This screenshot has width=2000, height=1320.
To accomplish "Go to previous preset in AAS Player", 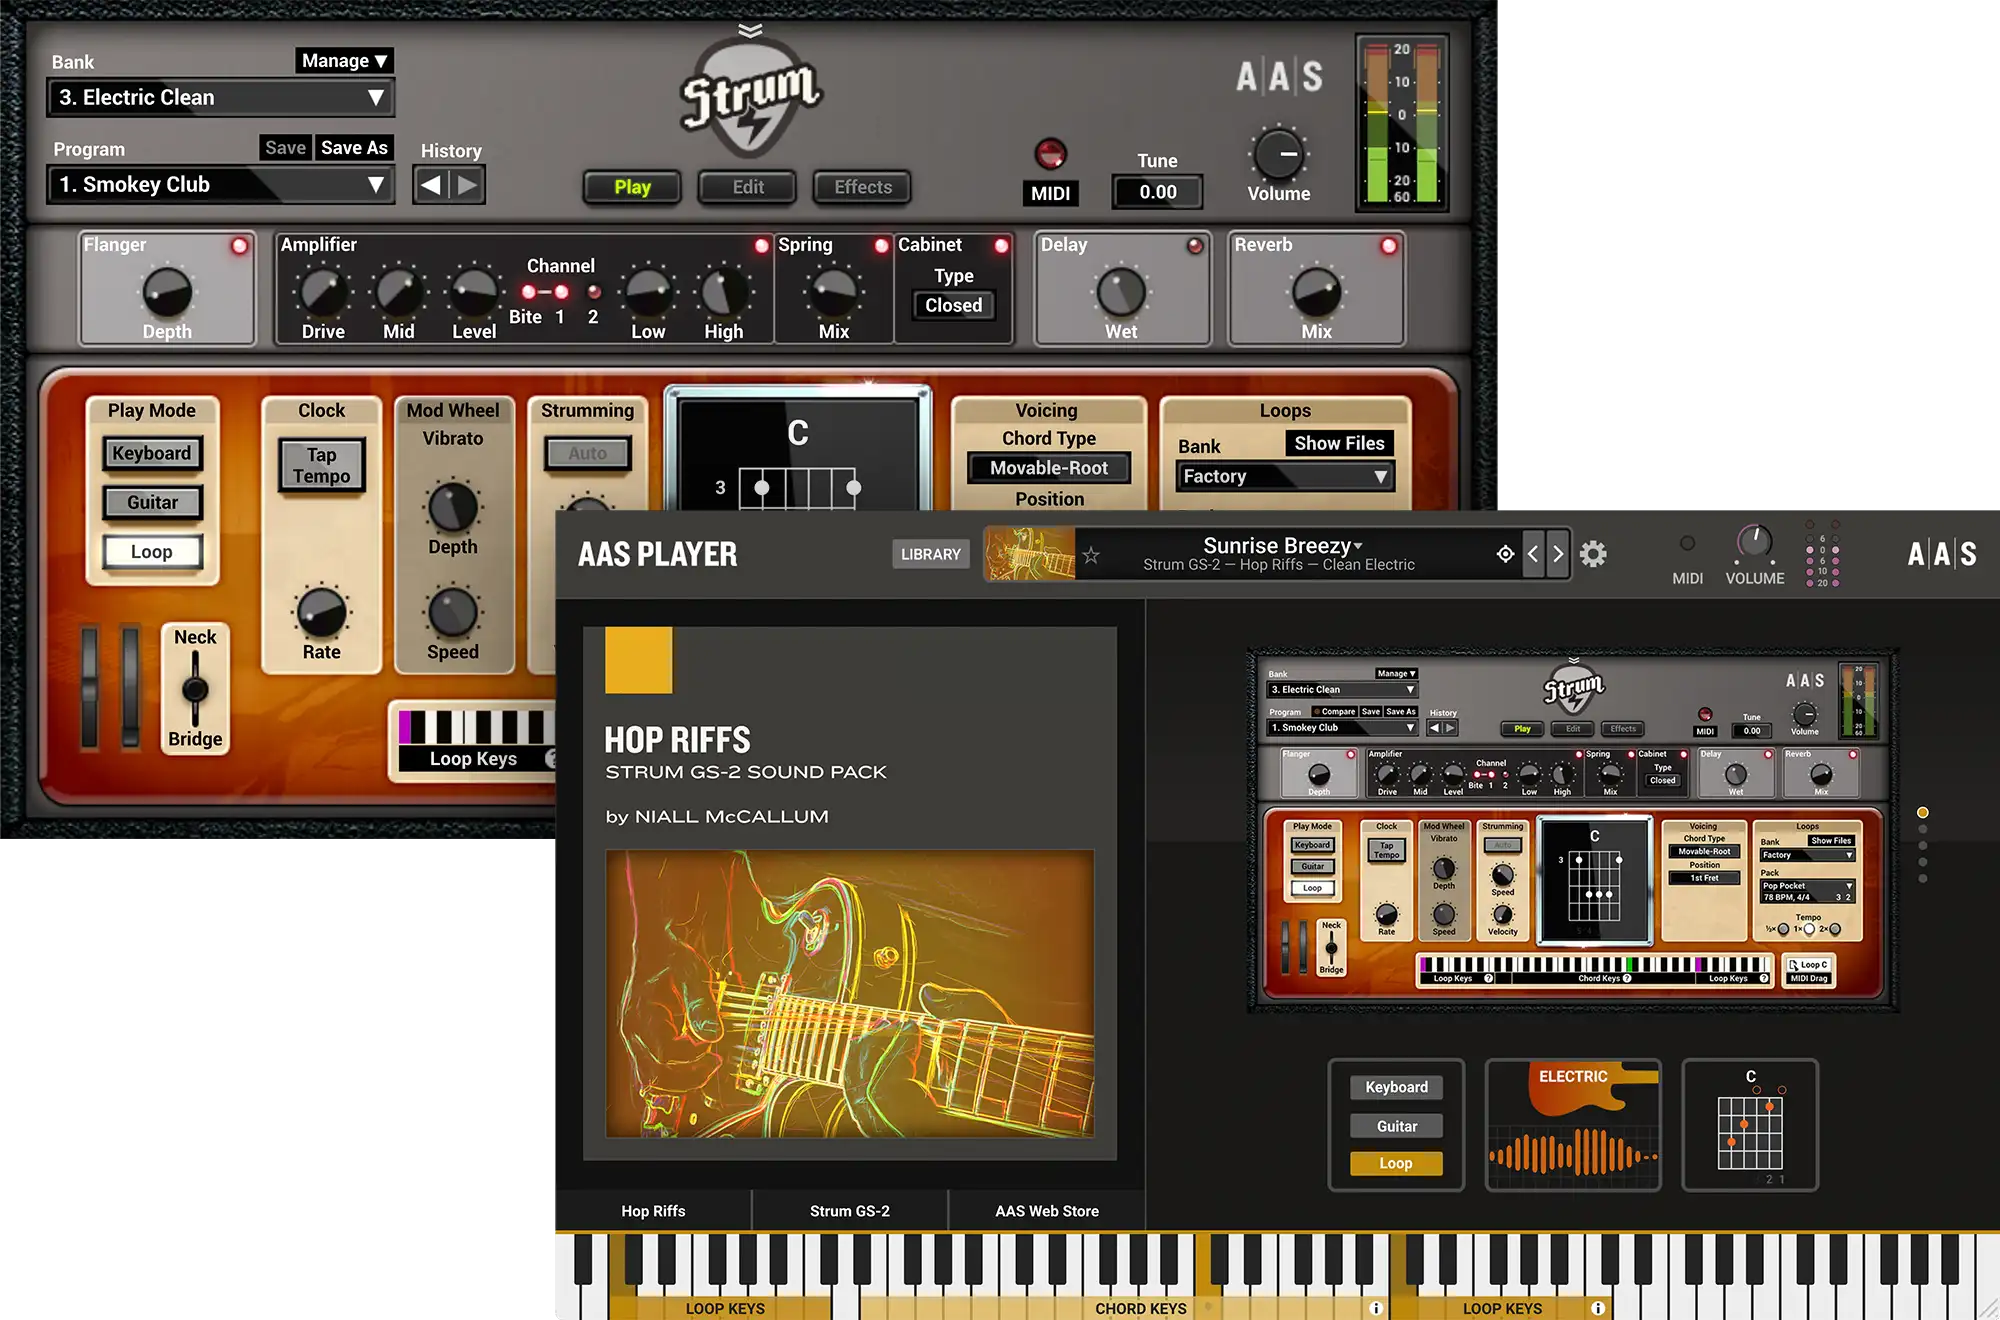I will (x=1533, y=554).
